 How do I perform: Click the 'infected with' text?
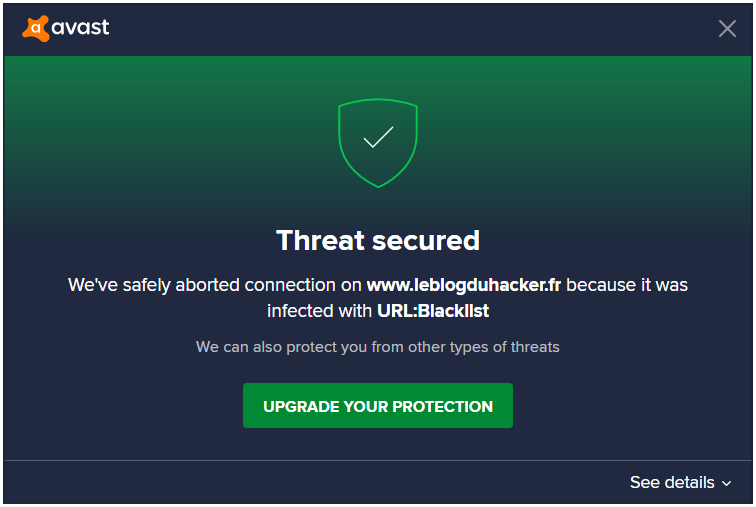pos(319,311)
